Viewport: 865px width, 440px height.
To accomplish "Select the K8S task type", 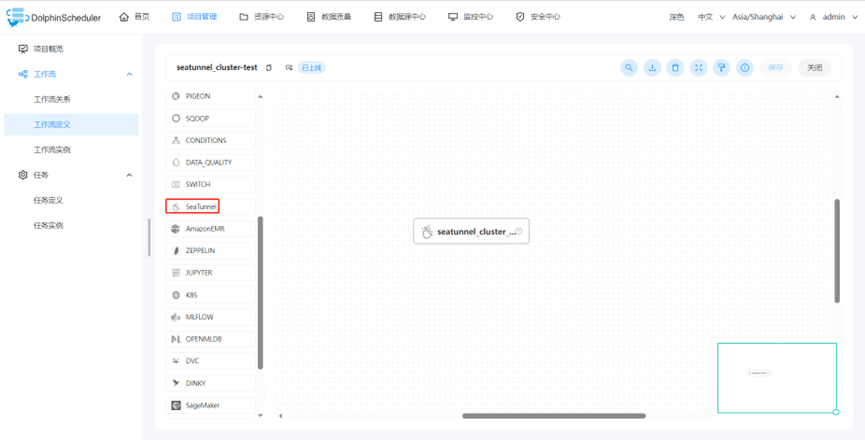I will [211, 295].
